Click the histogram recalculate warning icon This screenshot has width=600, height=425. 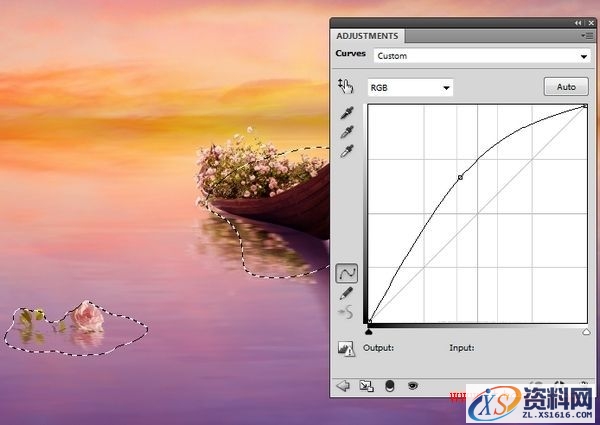coord(346,349)
